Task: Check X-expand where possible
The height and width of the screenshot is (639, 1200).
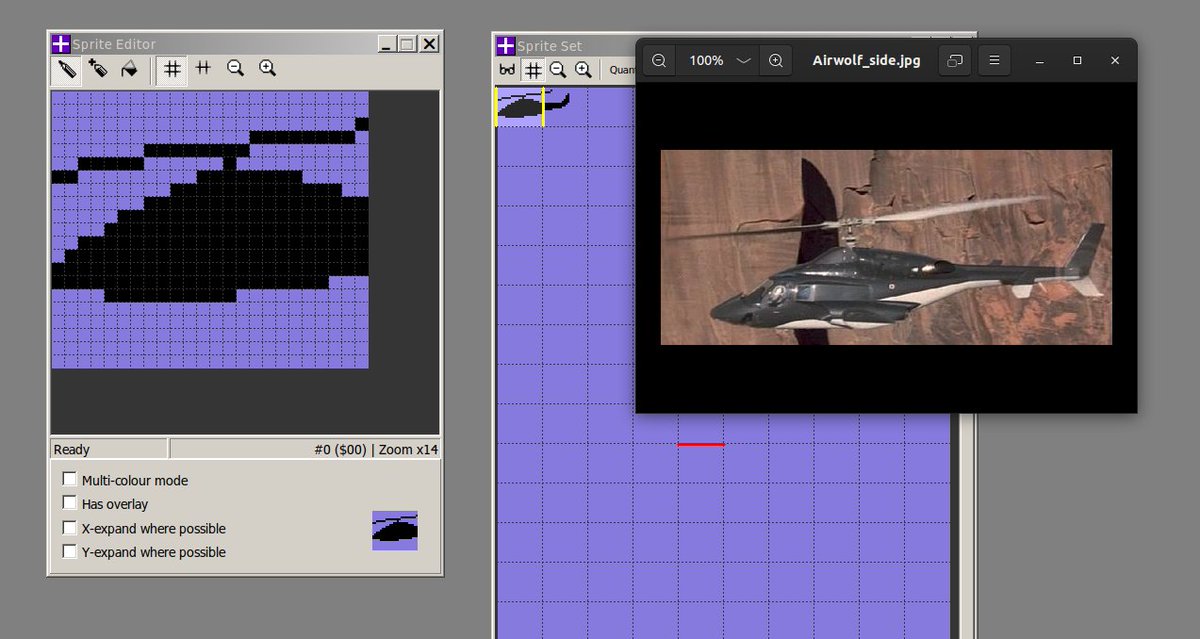Action: coord(69,528)
